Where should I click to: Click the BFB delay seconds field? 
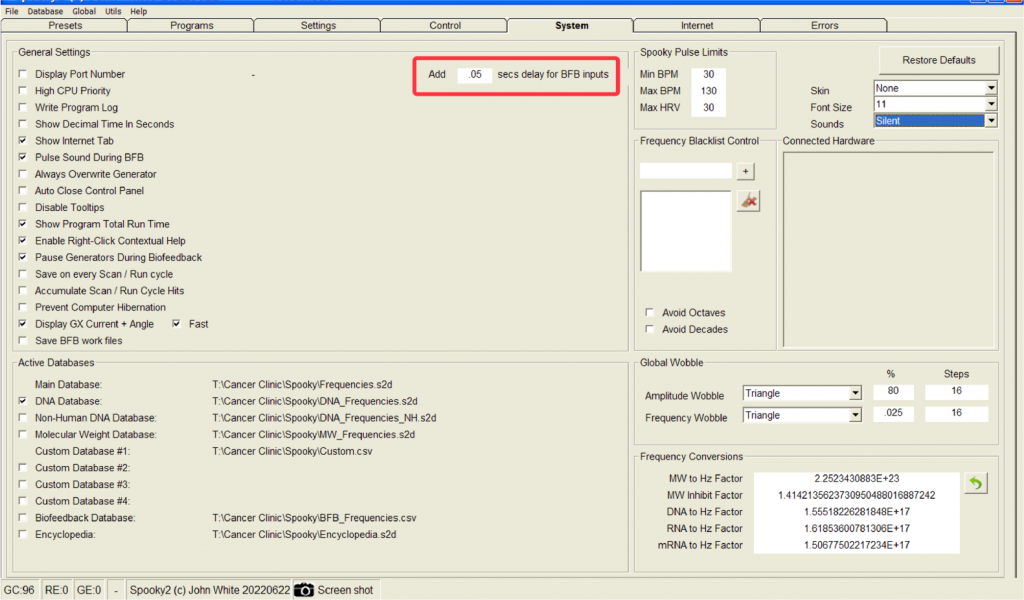475,75
